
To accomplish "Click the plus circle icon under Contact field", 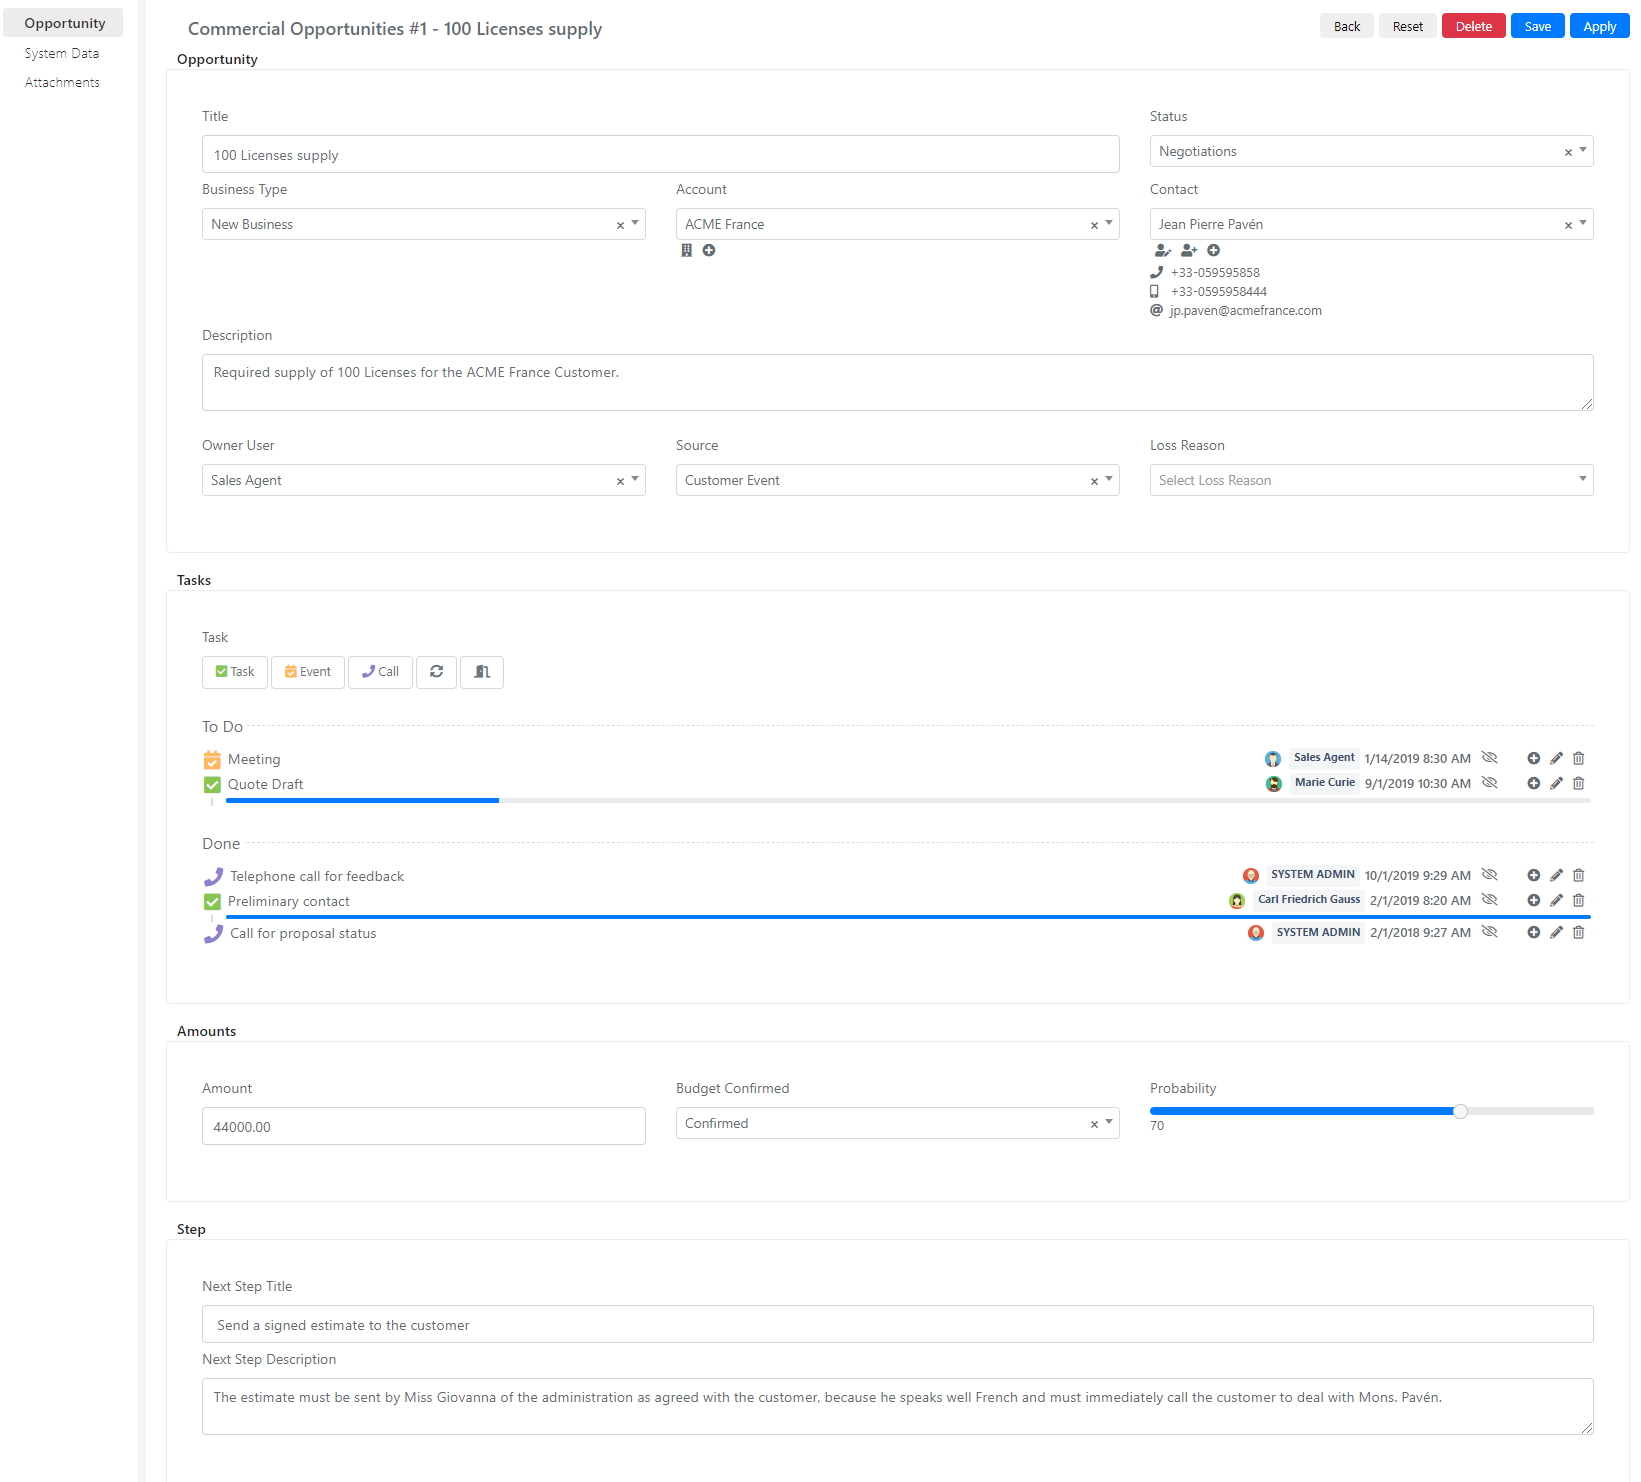I will point(1214,251).
